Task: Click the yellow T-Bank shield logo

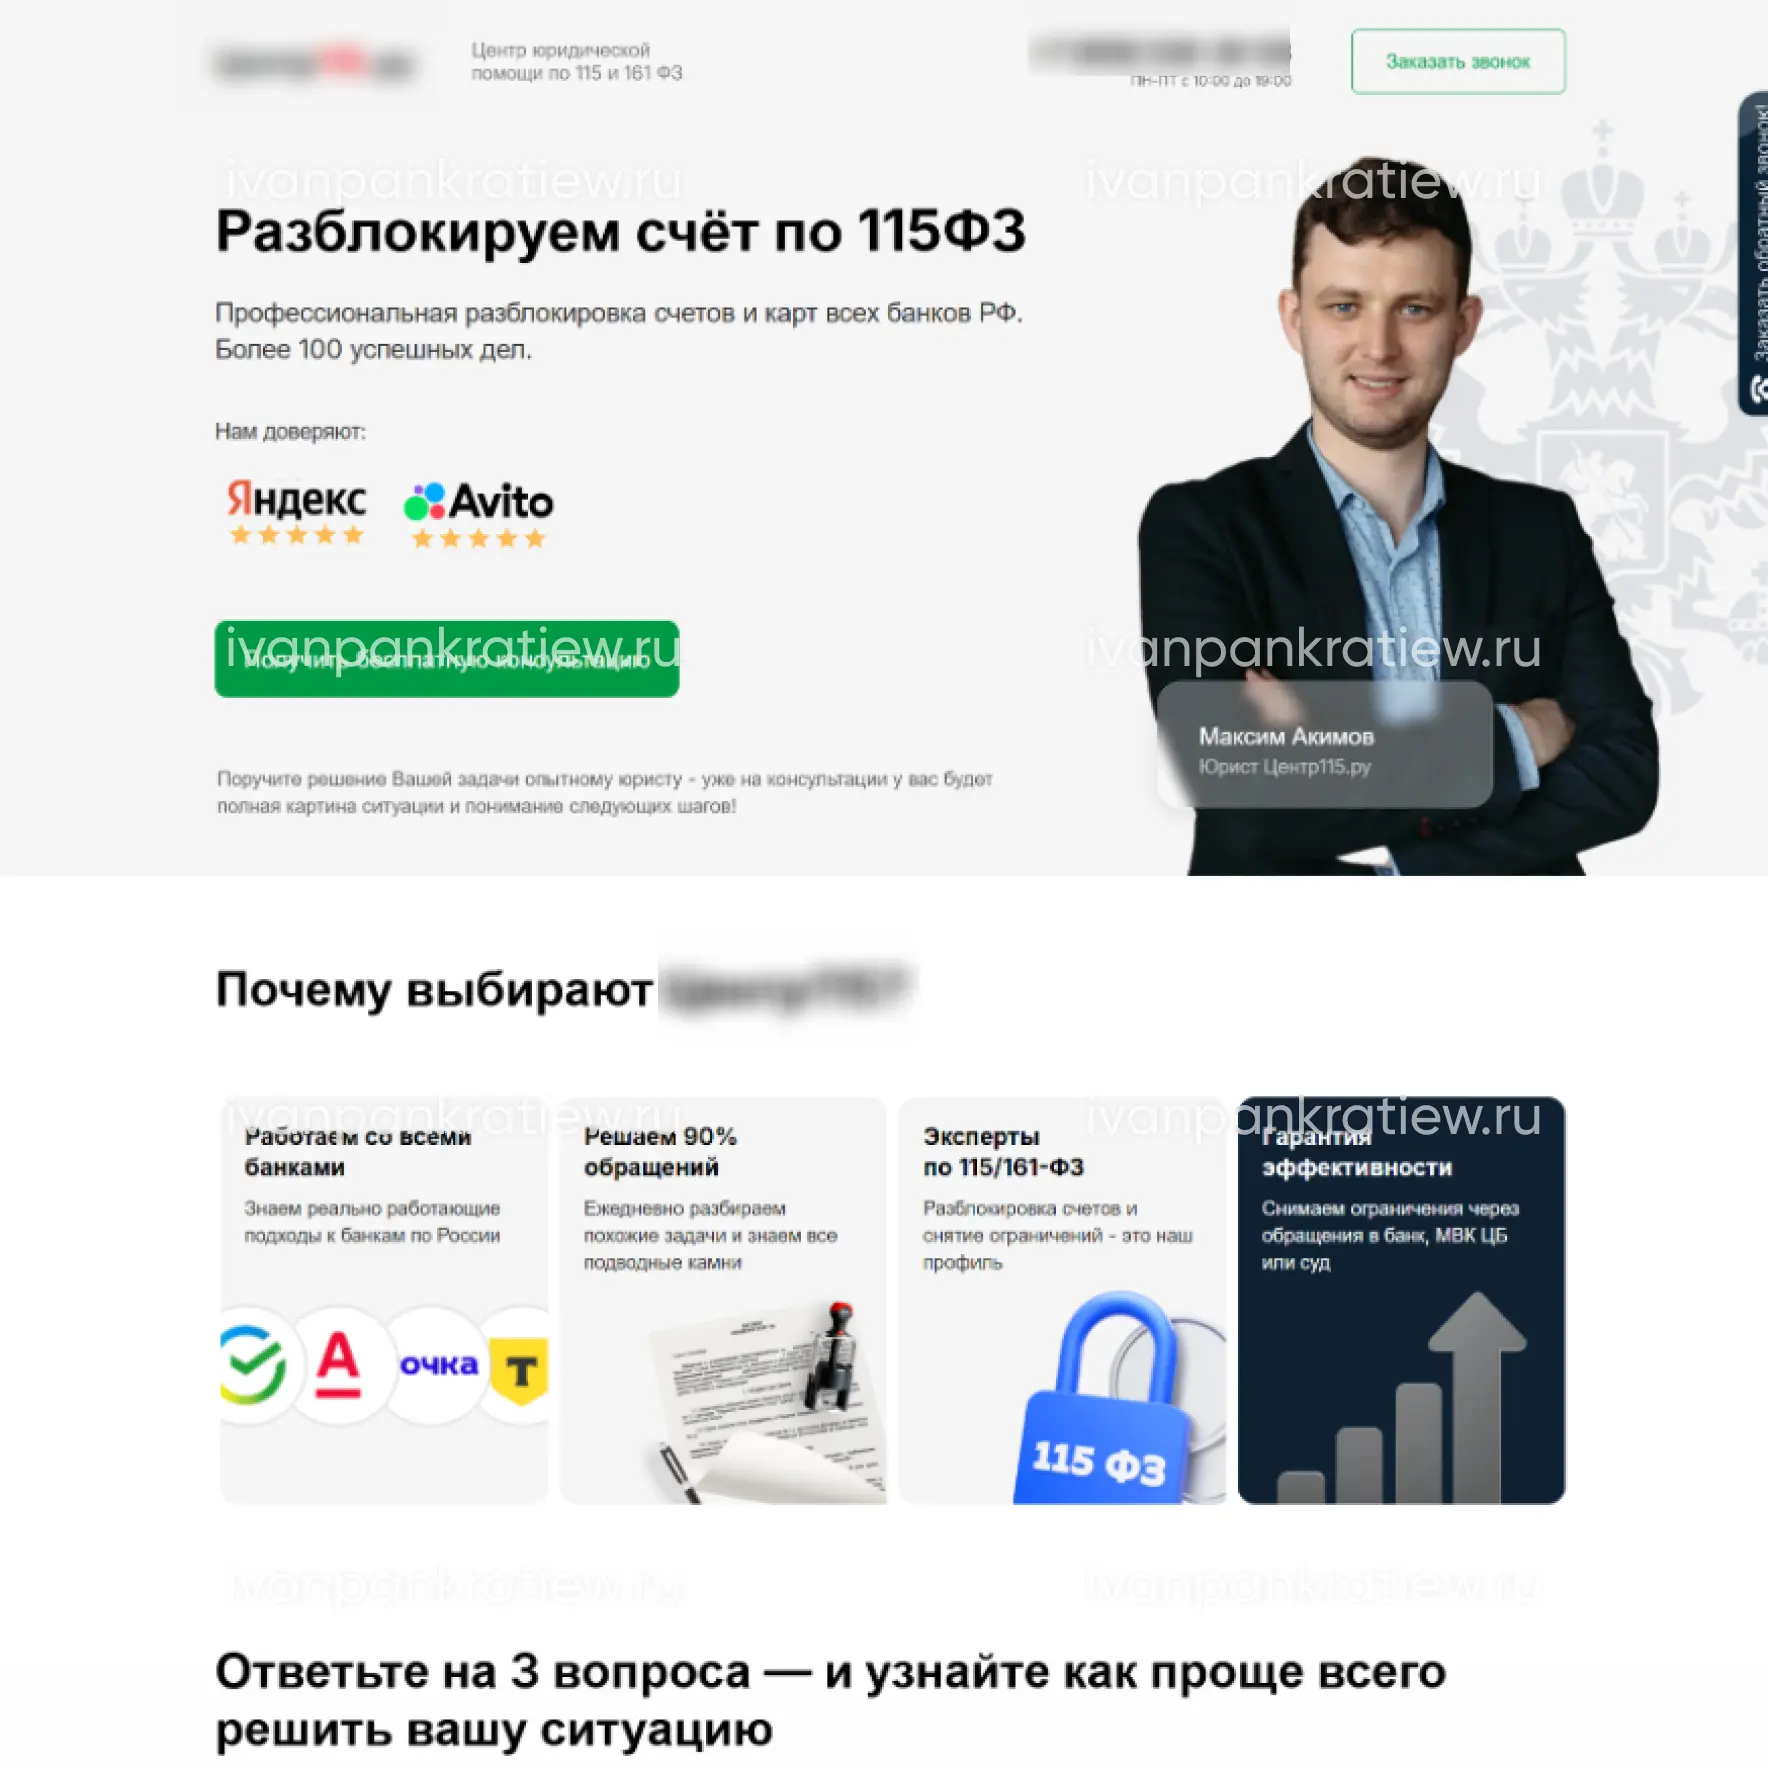Action: pos(520,1369)
